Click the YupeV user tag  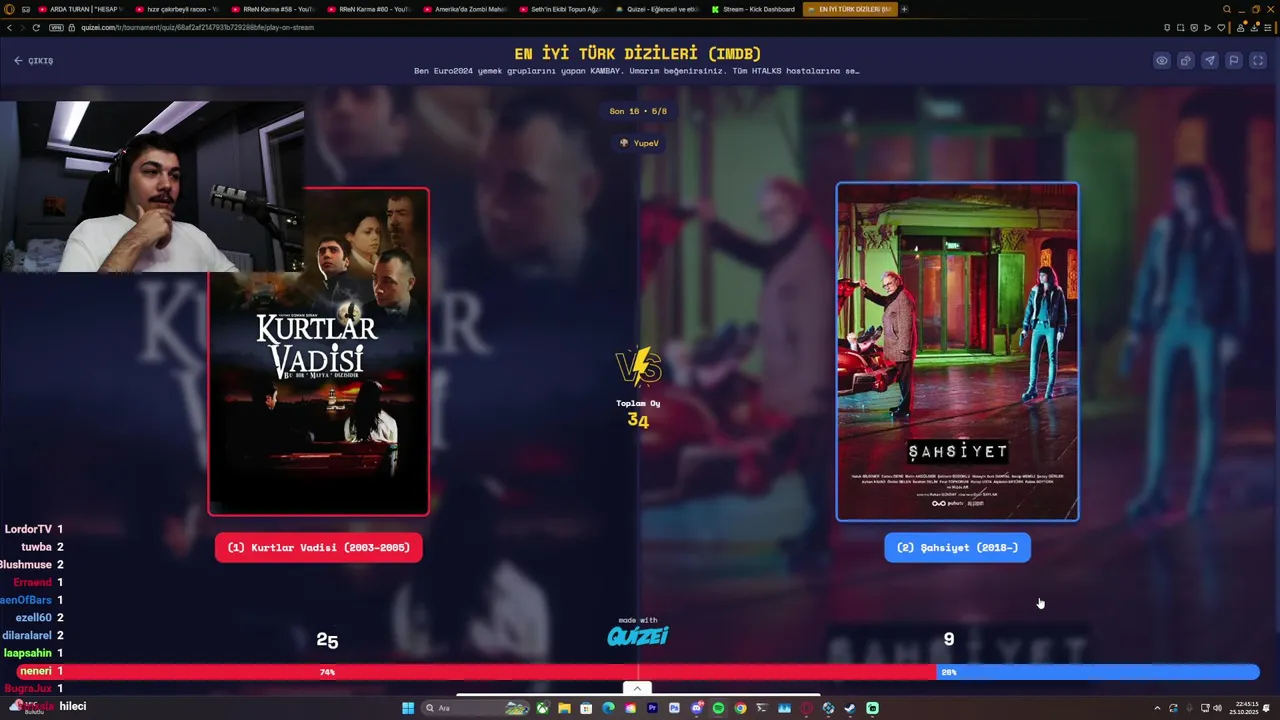pyautogui.click(x=639, y=143)
